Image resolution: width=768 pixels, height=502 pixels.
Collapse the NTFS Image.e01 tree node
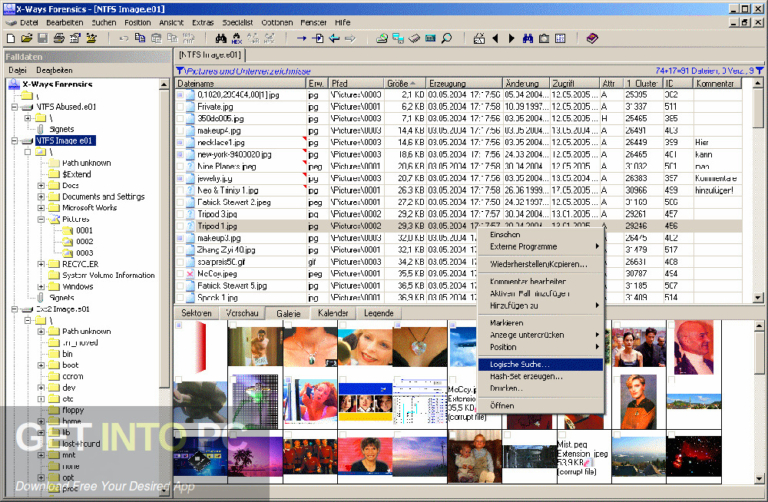15,141
